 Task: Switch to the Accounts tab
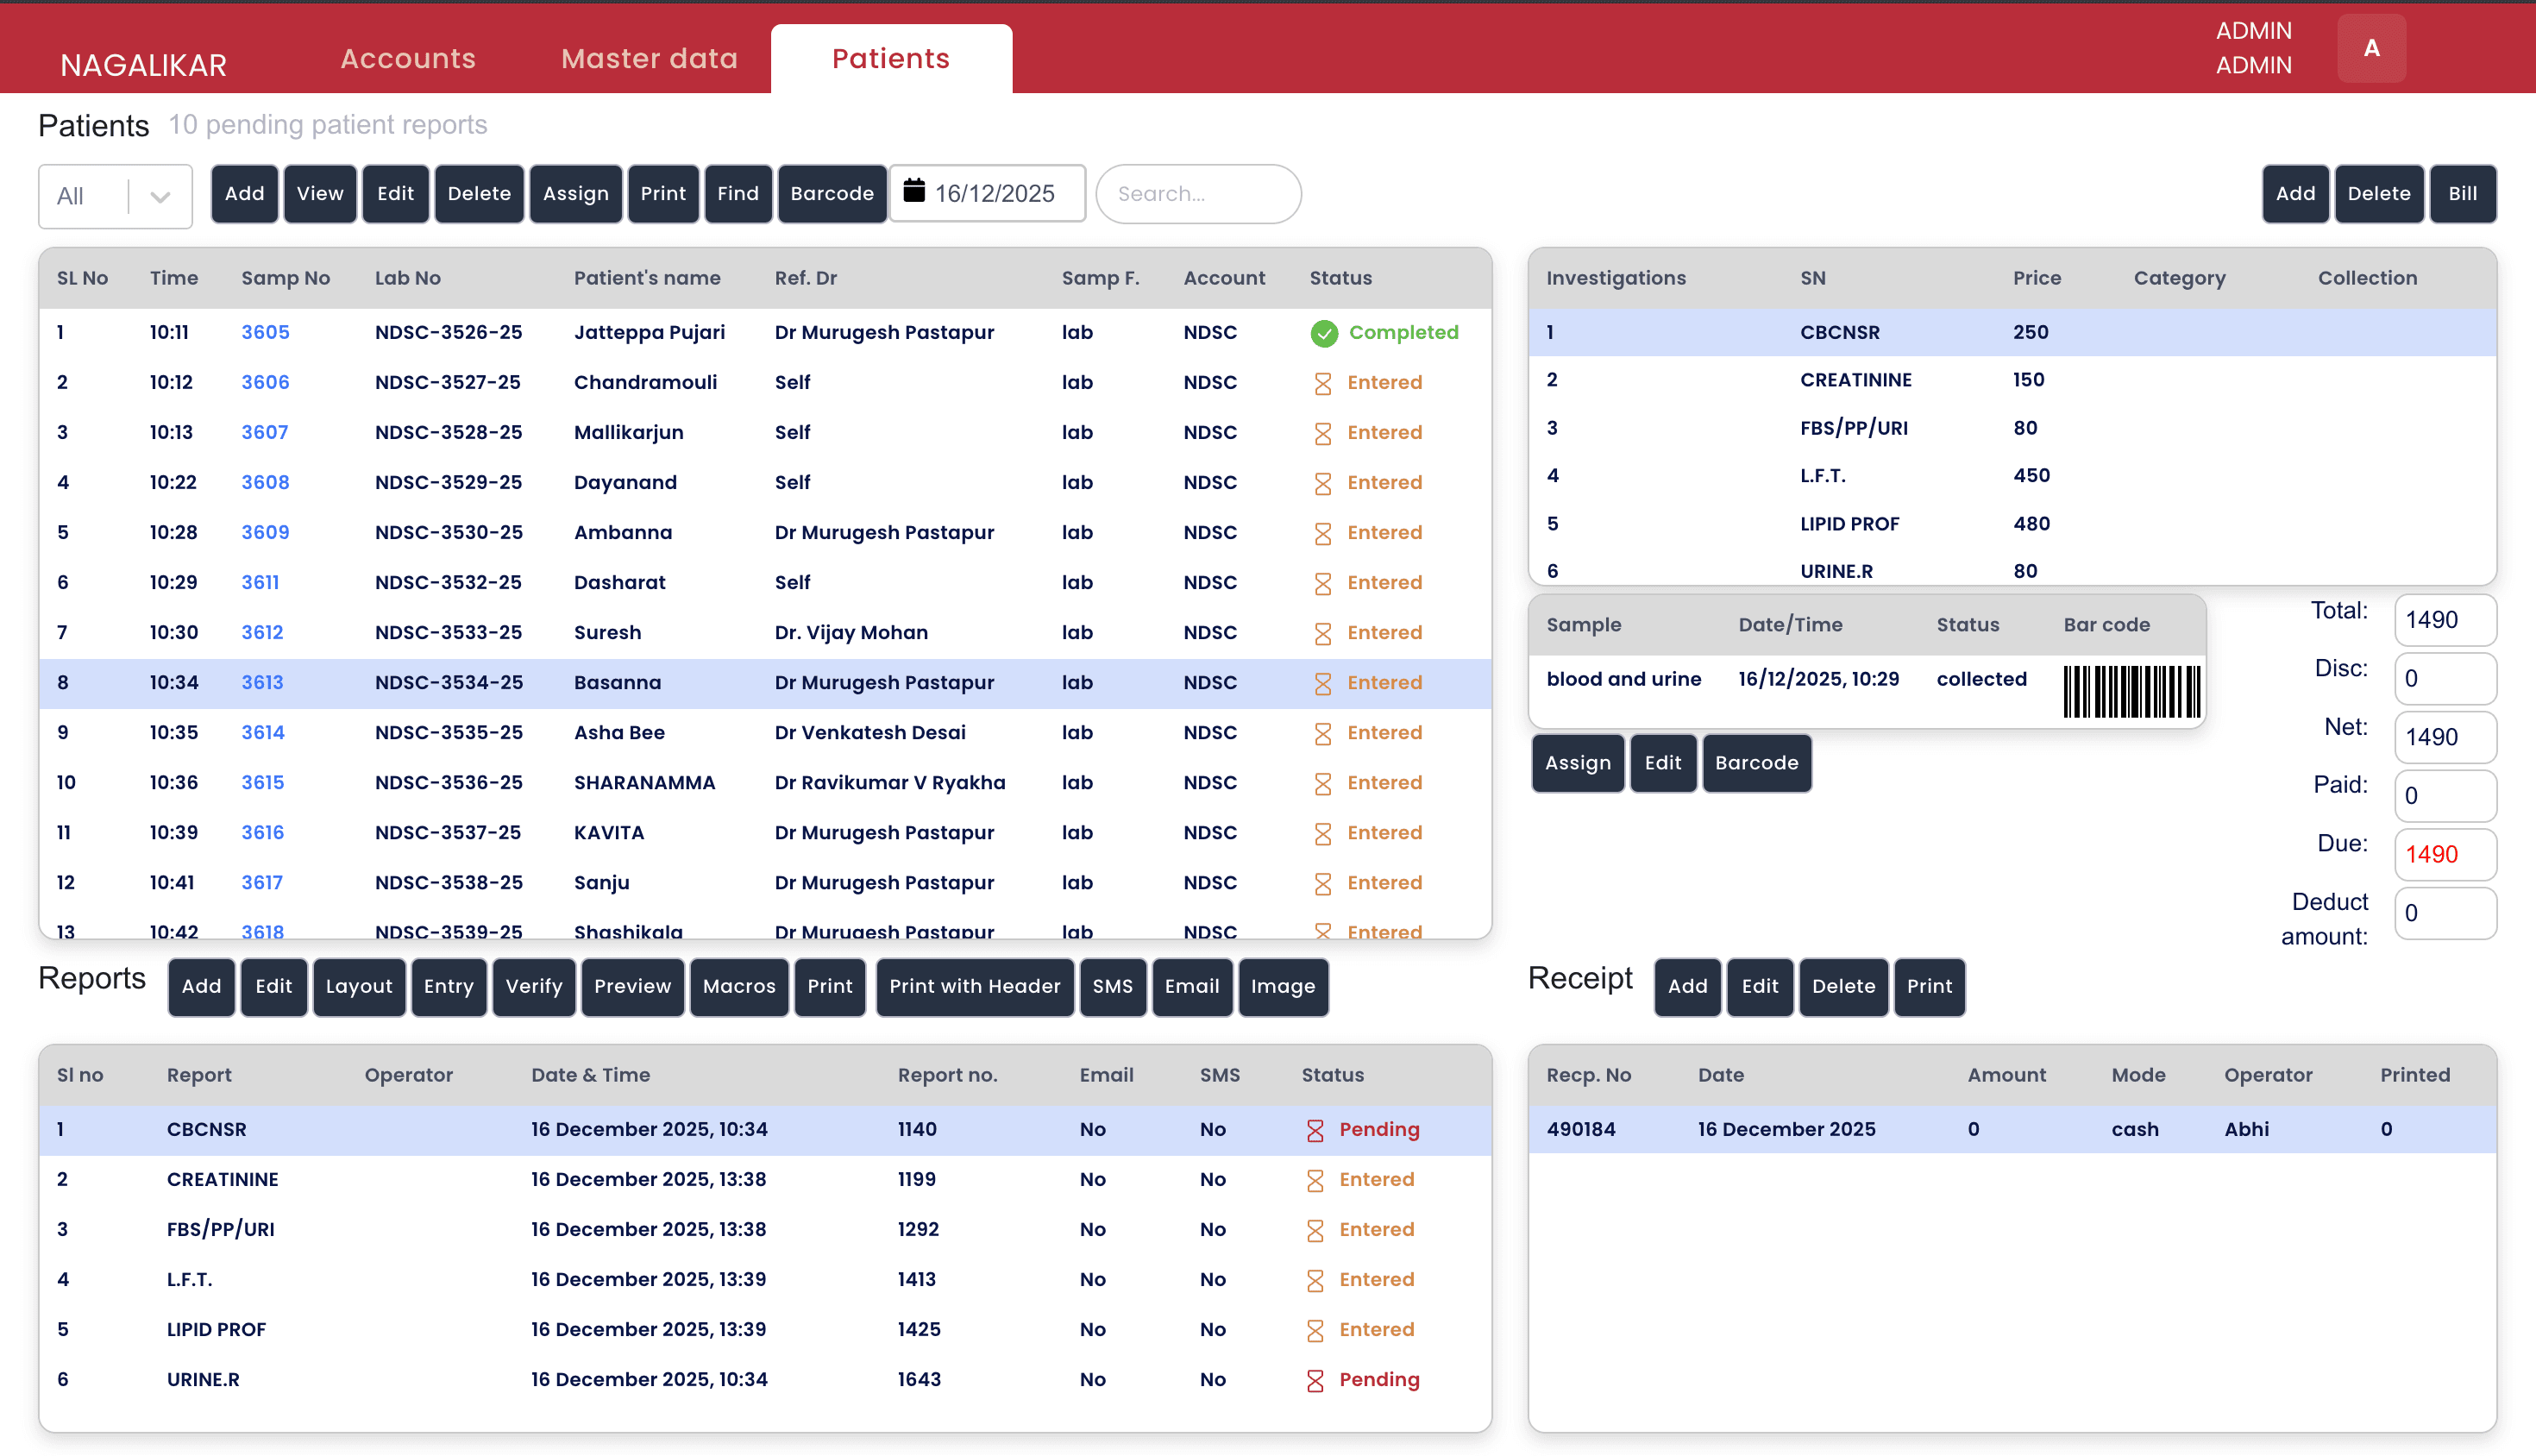[x=406, y=58]
